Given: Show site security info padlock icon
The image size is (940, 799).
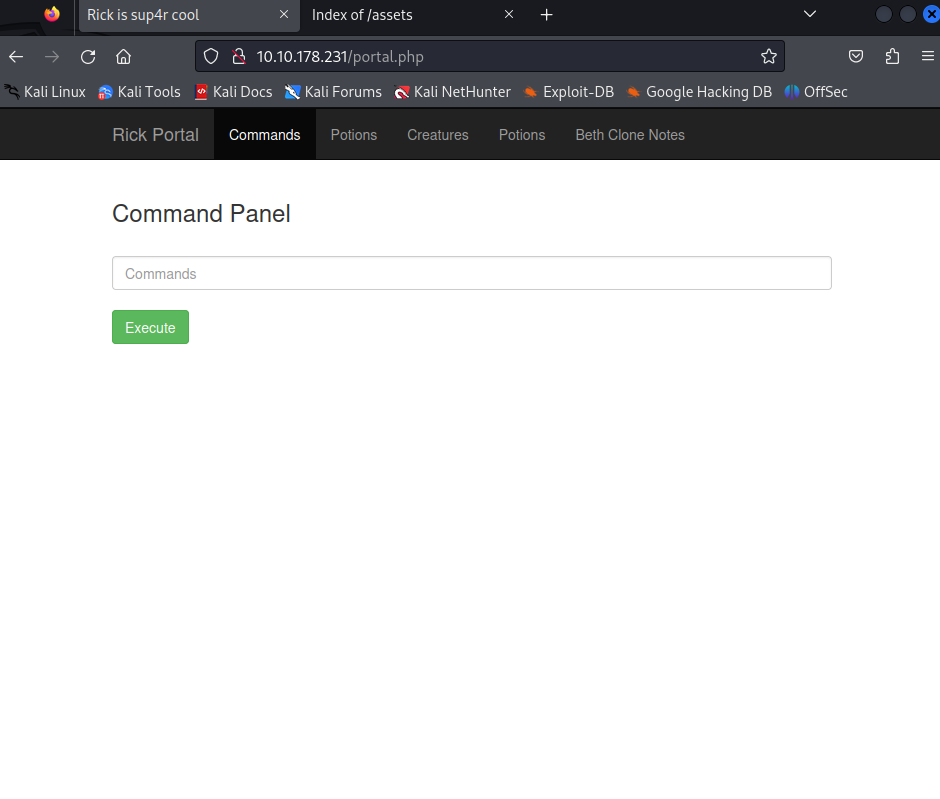Looking at the screenshot, I should [x=238, y=57].
